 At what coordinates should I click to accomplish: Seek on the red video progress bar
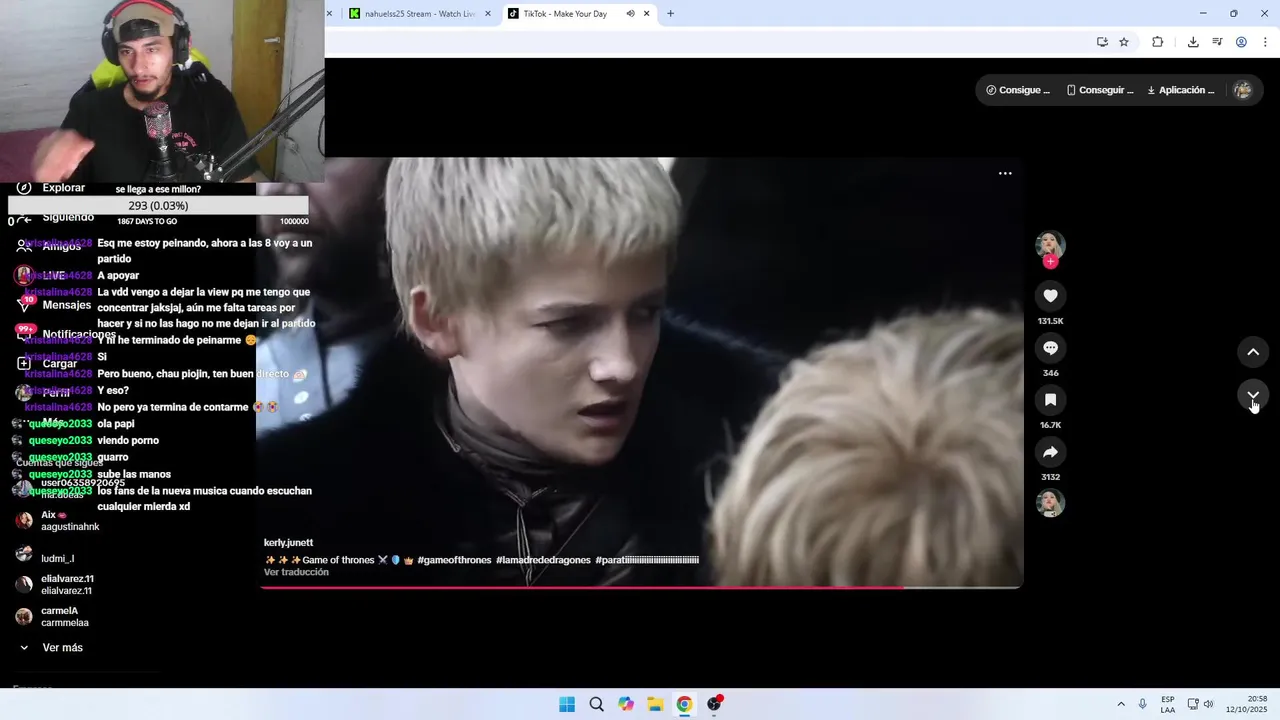coord(640,587)
